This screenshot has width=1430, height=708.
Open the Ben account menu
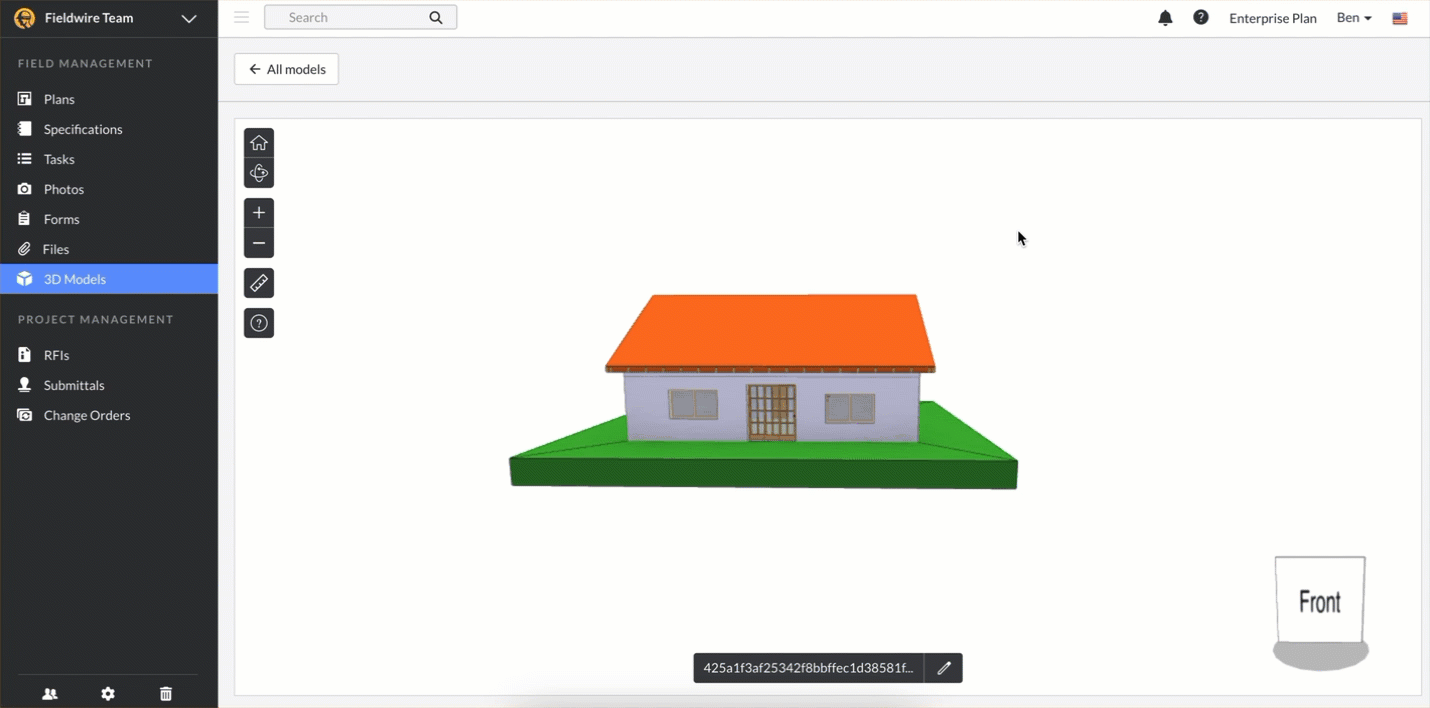(1353, 17)
